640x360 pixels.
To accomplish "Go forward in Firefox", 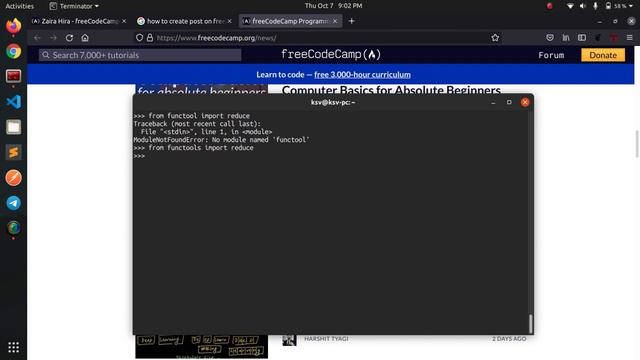I will click(x=53, y=38).
